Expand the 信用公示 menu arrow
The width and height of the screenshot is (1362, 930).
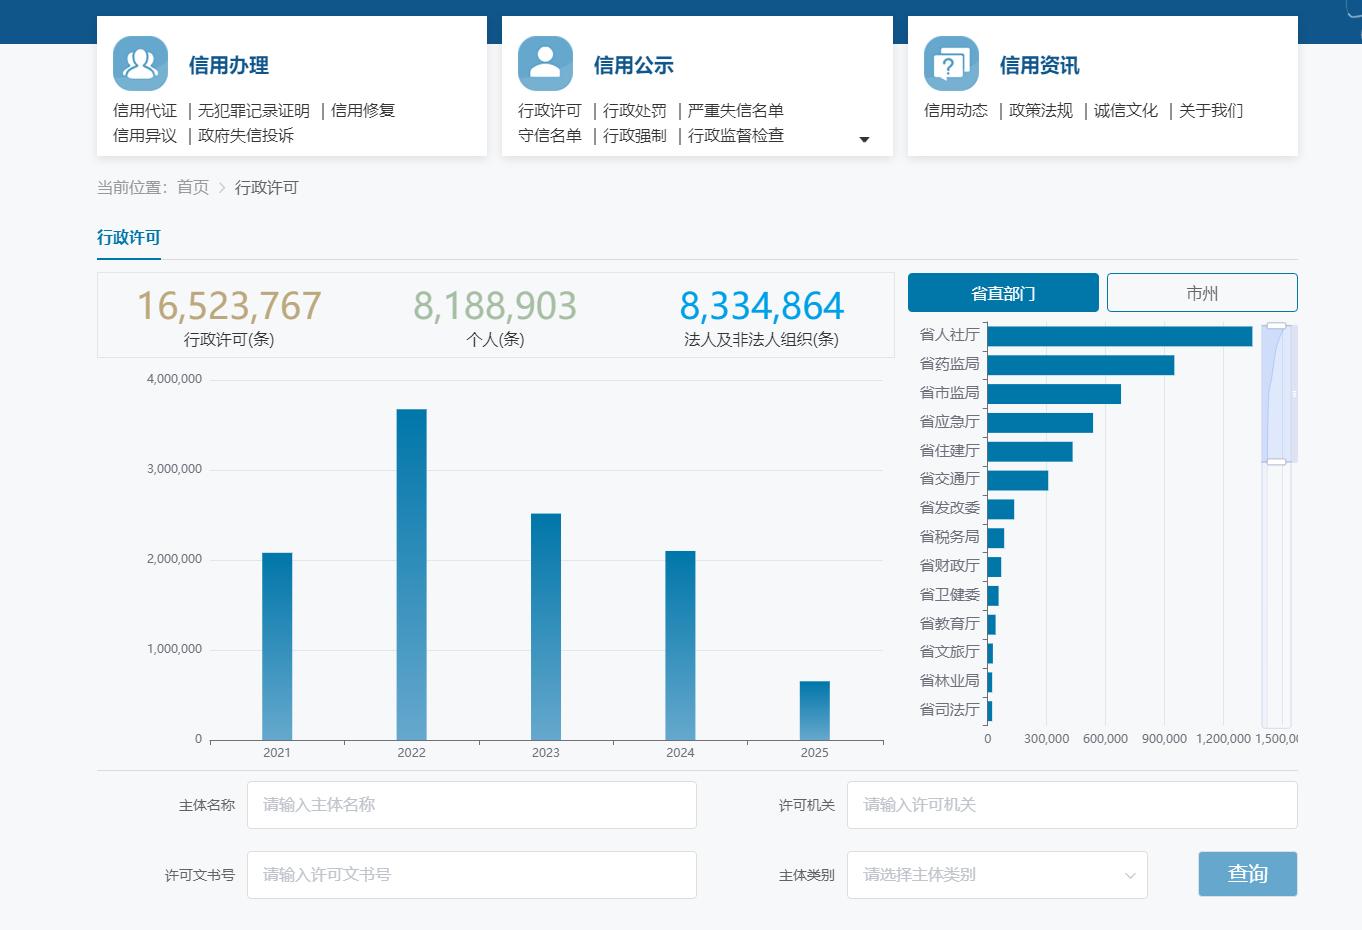click(x=864, y=140)
